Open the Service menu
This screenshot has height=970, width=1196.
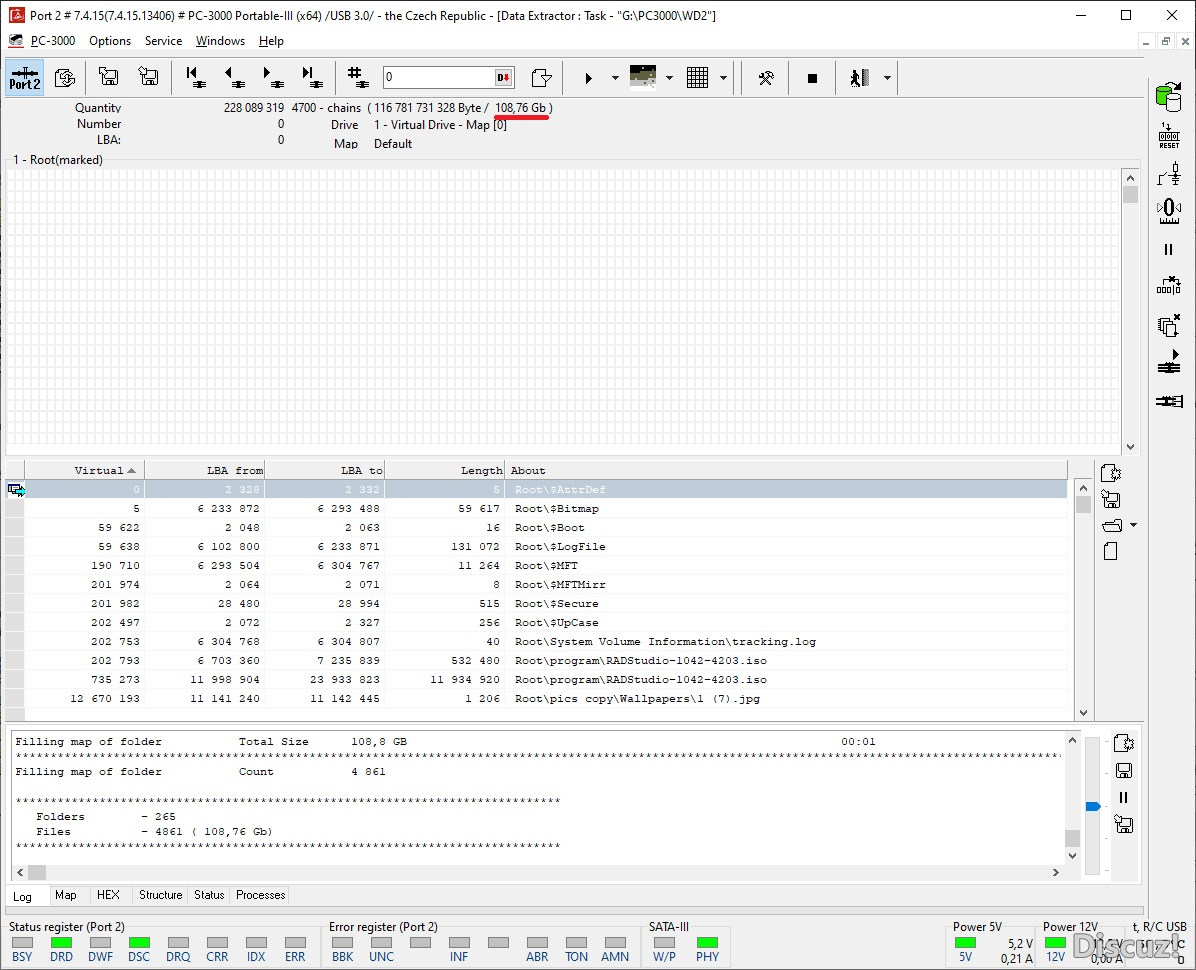pos(163,41)
